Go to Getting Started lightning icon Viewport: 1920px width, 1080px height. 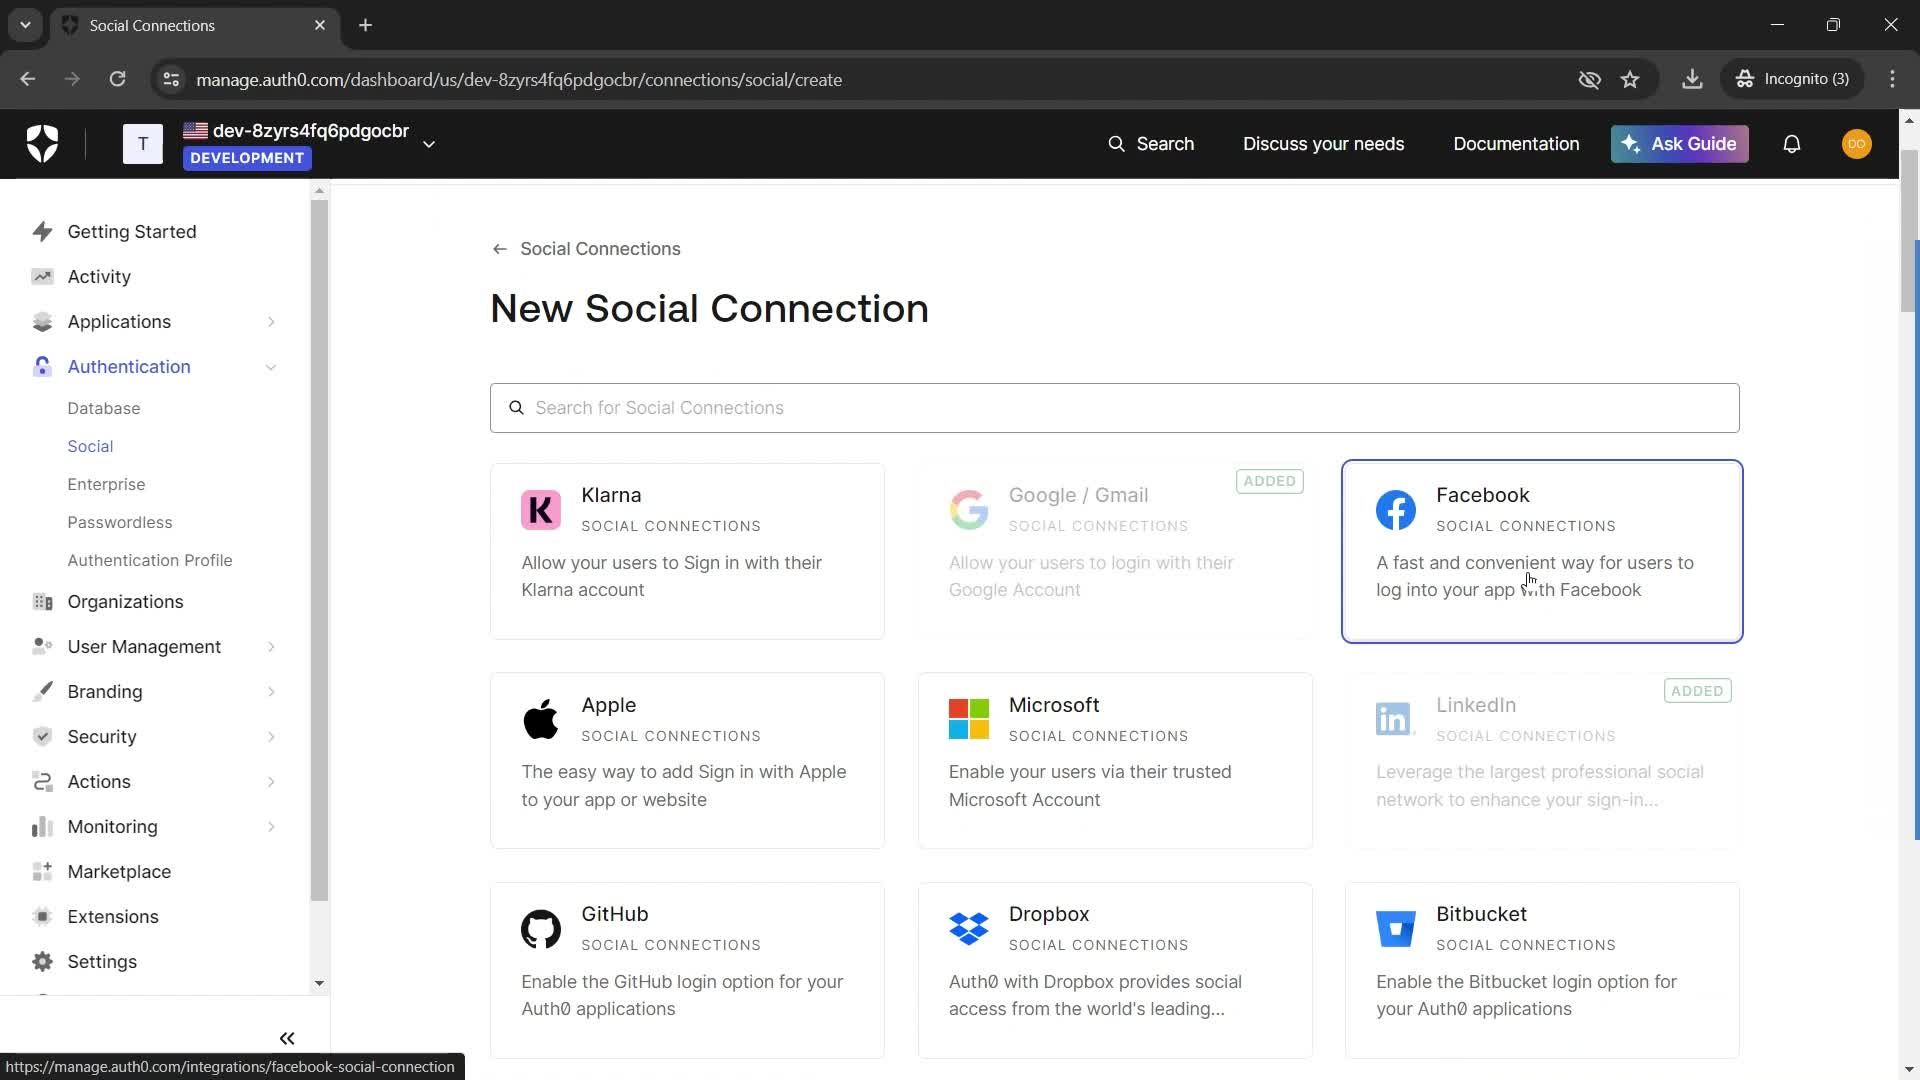click(x=42, y=232)
